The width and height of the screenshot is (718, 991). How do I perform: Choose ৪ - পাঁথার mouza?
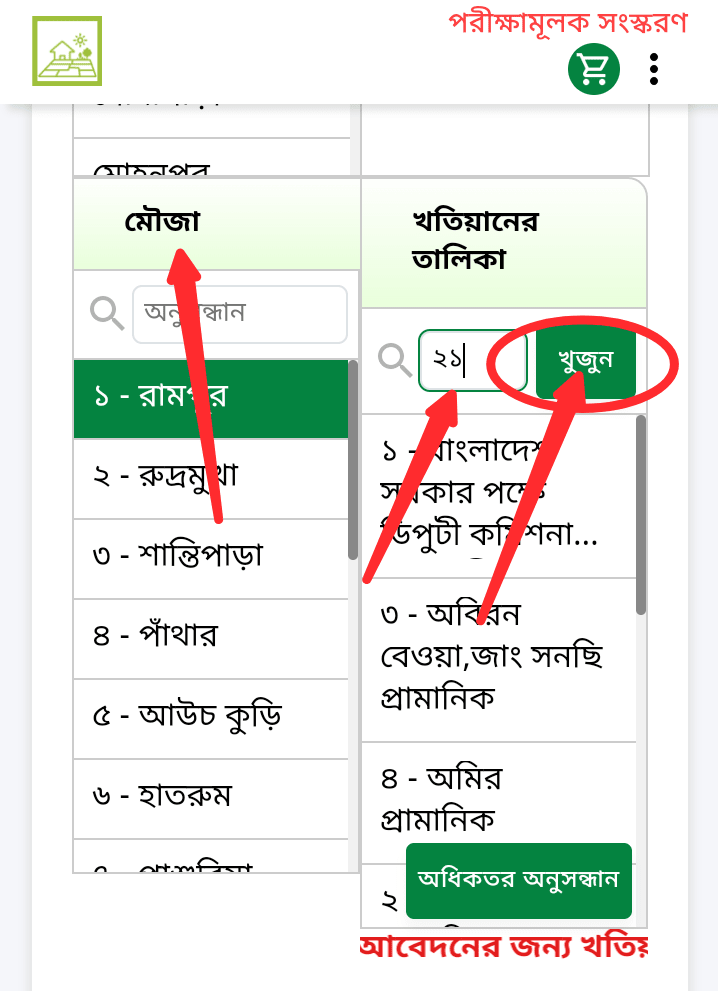(x=210, y=636)
